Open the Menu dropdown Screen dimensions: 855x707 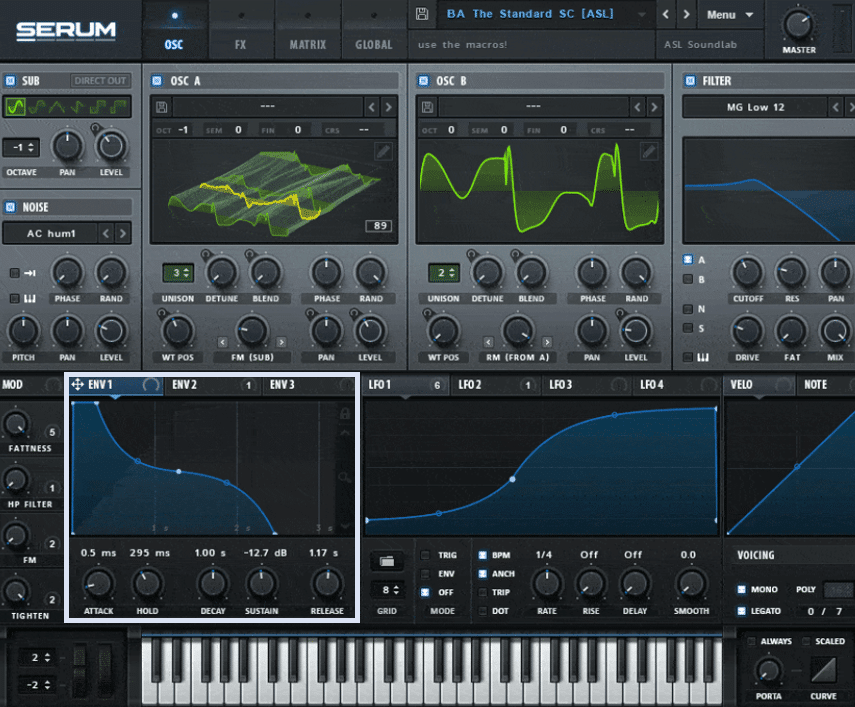pos(728,15)
